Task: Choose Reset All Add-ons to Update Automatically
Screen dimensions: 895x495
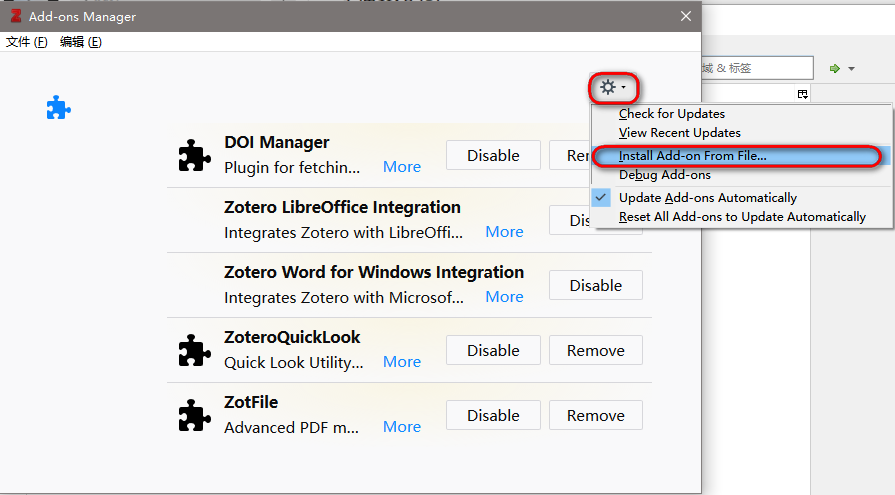Action: point(742,217)
